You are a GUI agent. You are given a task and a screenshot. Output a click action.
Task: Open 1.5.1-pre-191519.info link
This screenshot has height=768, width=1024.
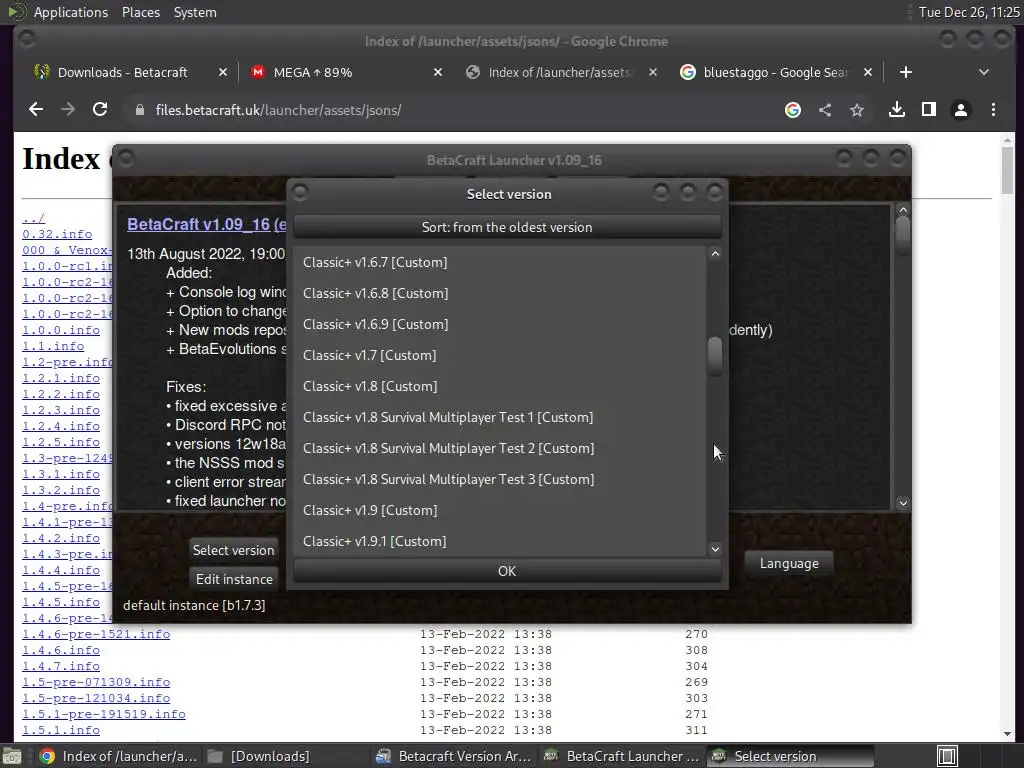pyautogui.click(x=104, y=714)
